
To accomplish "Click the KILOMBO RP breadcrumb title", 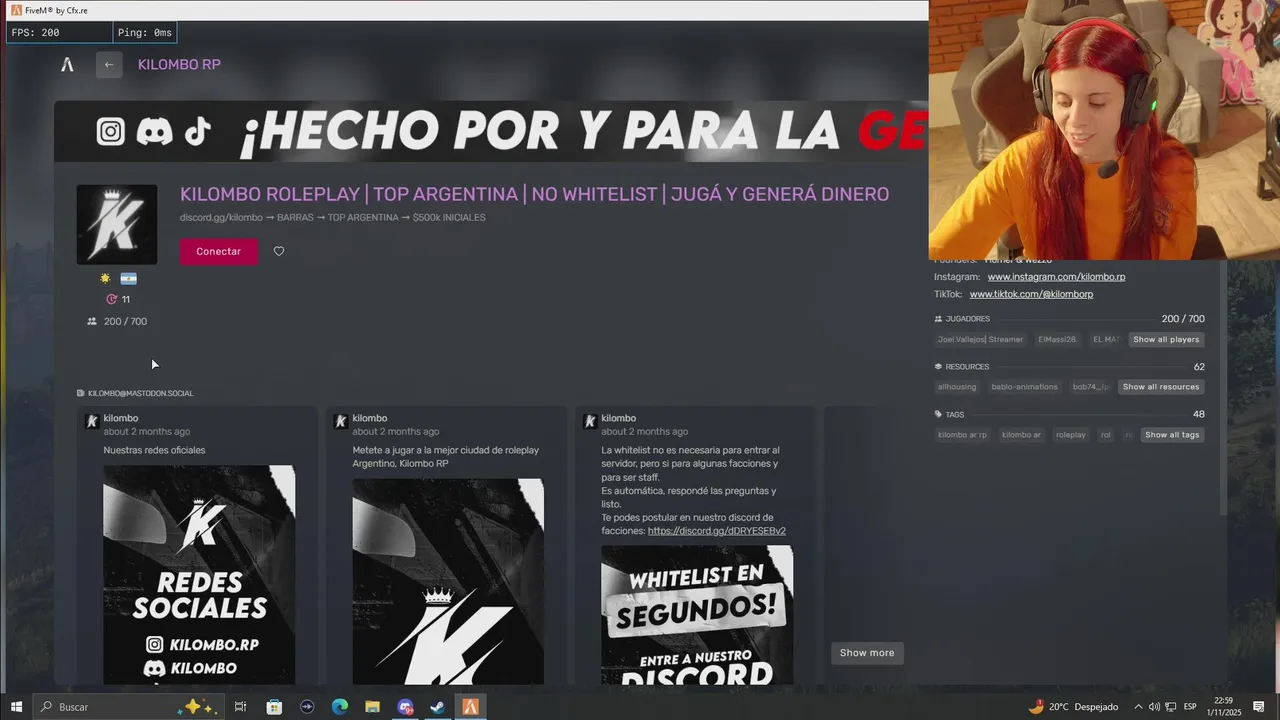I will click(179, 65).
